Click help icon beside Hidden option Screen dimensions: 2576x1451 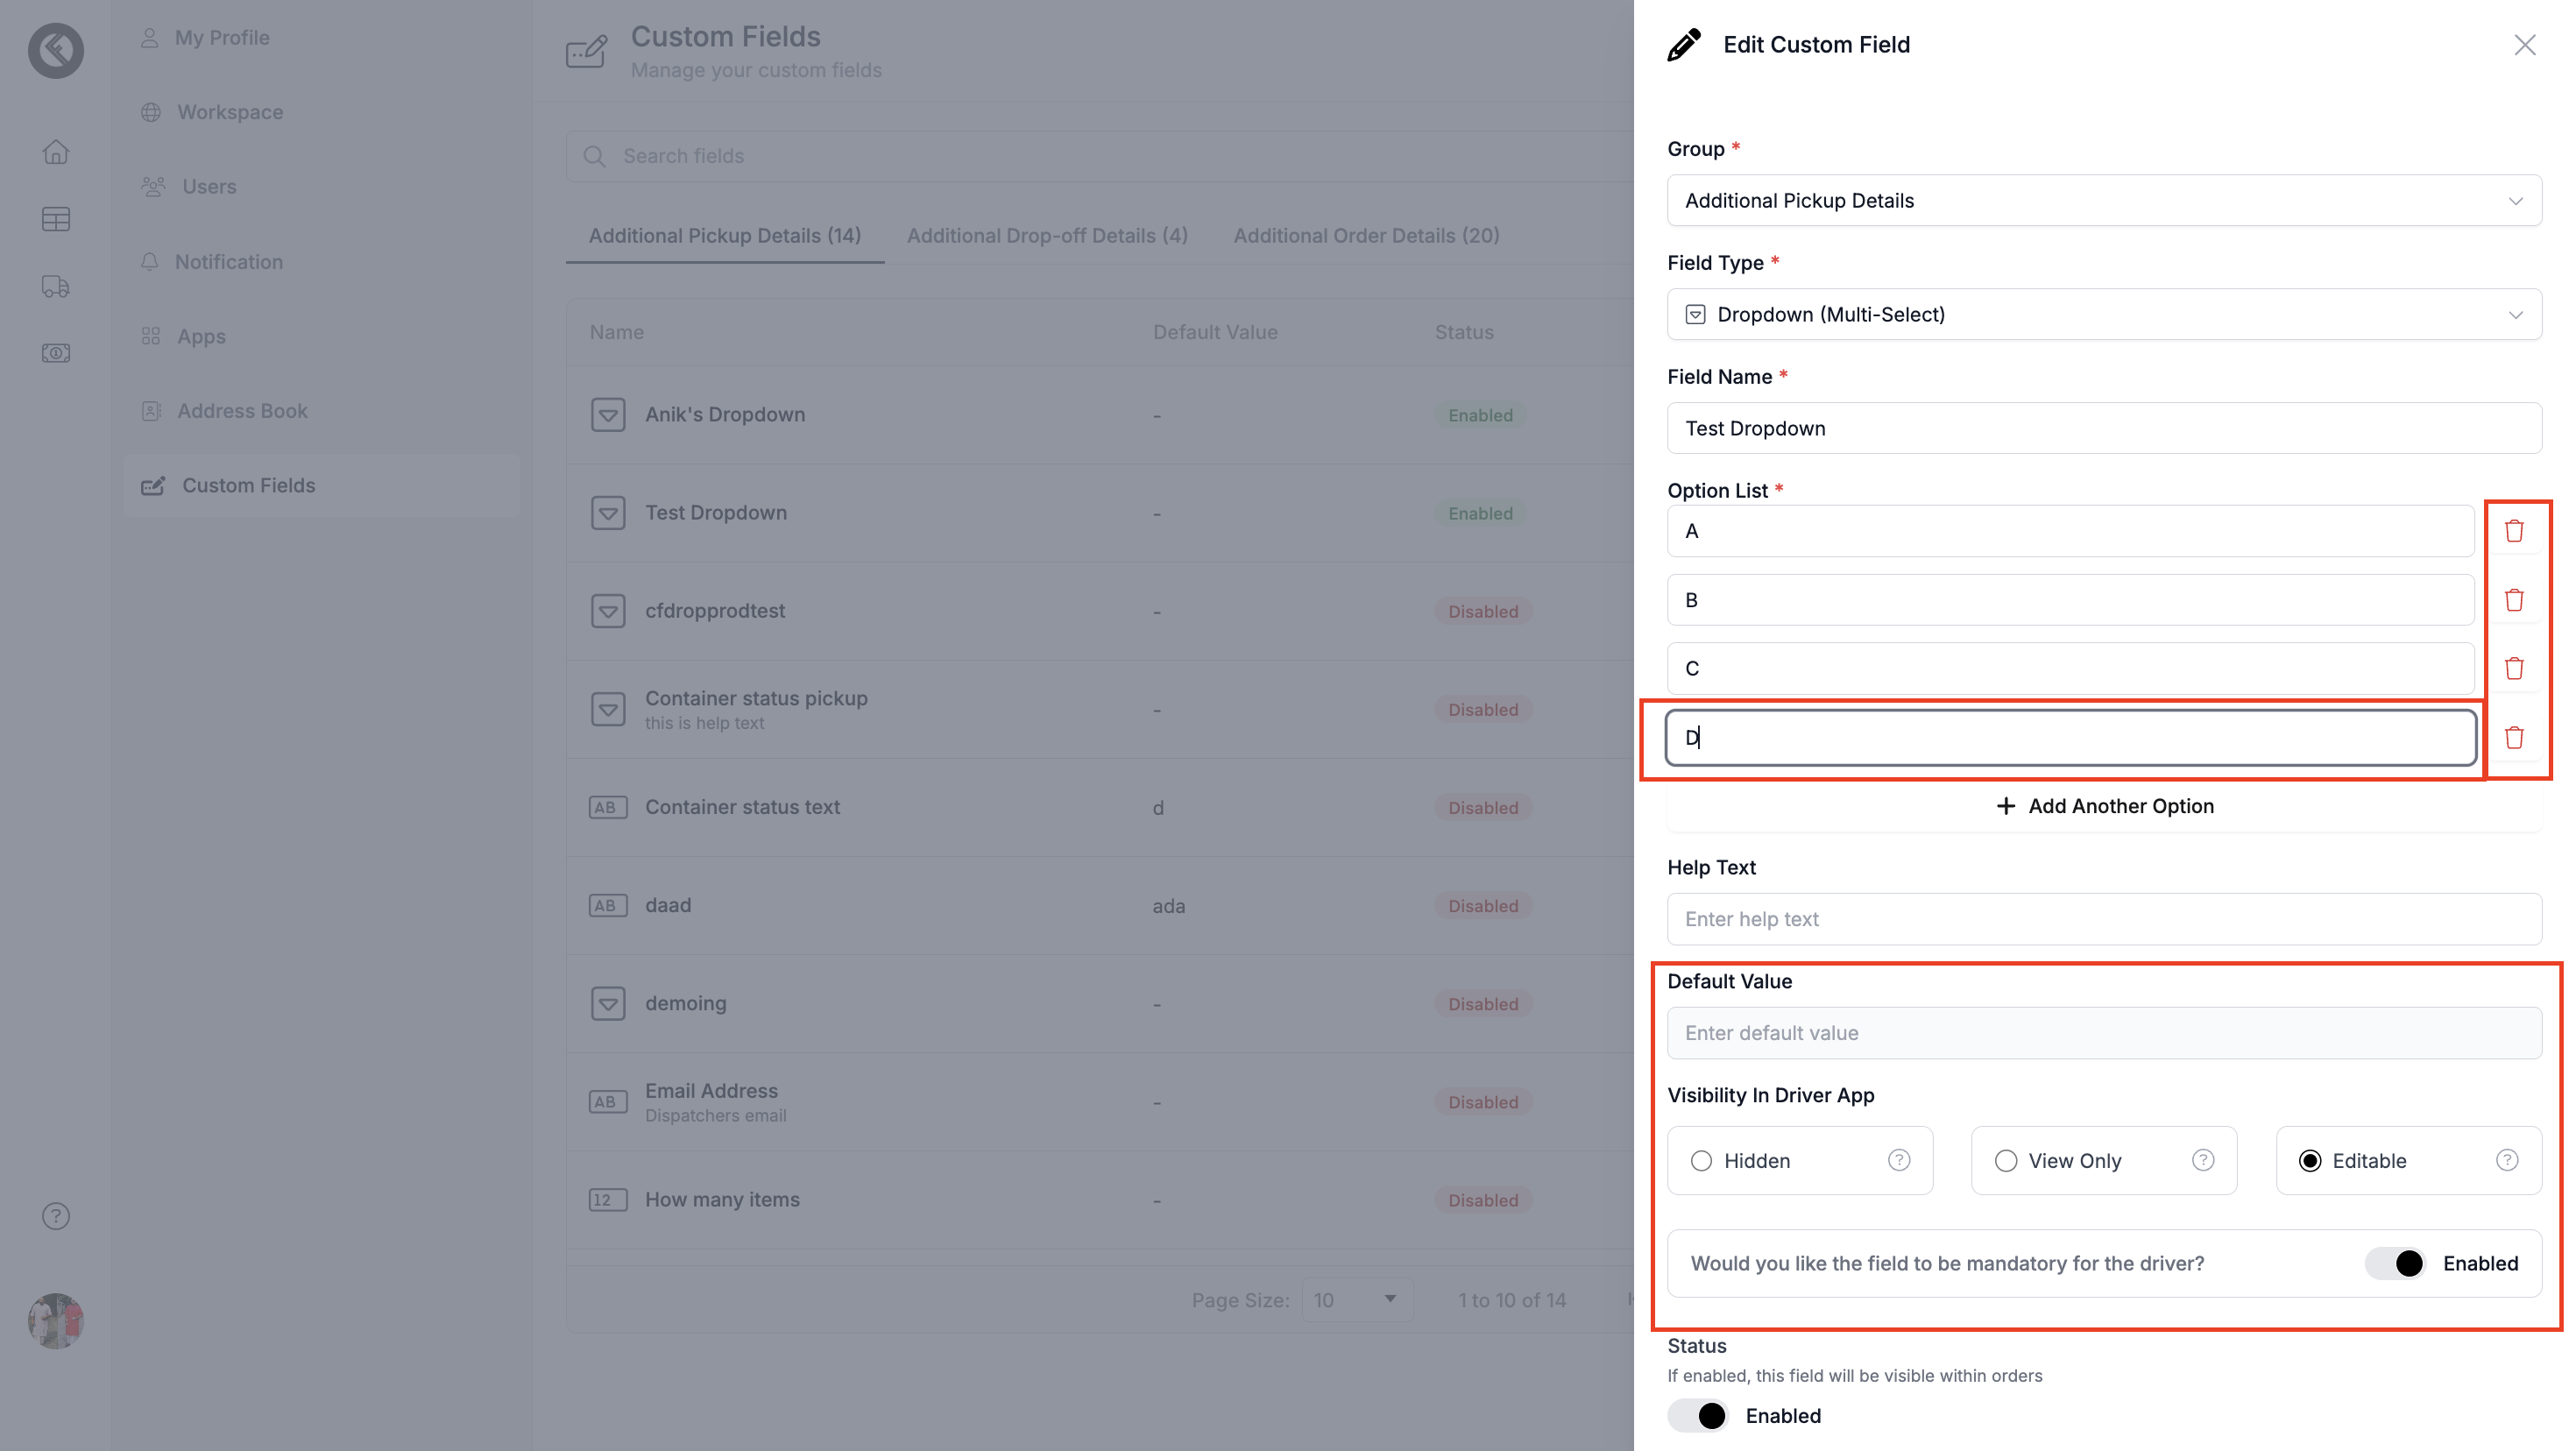[1899, 1160]
